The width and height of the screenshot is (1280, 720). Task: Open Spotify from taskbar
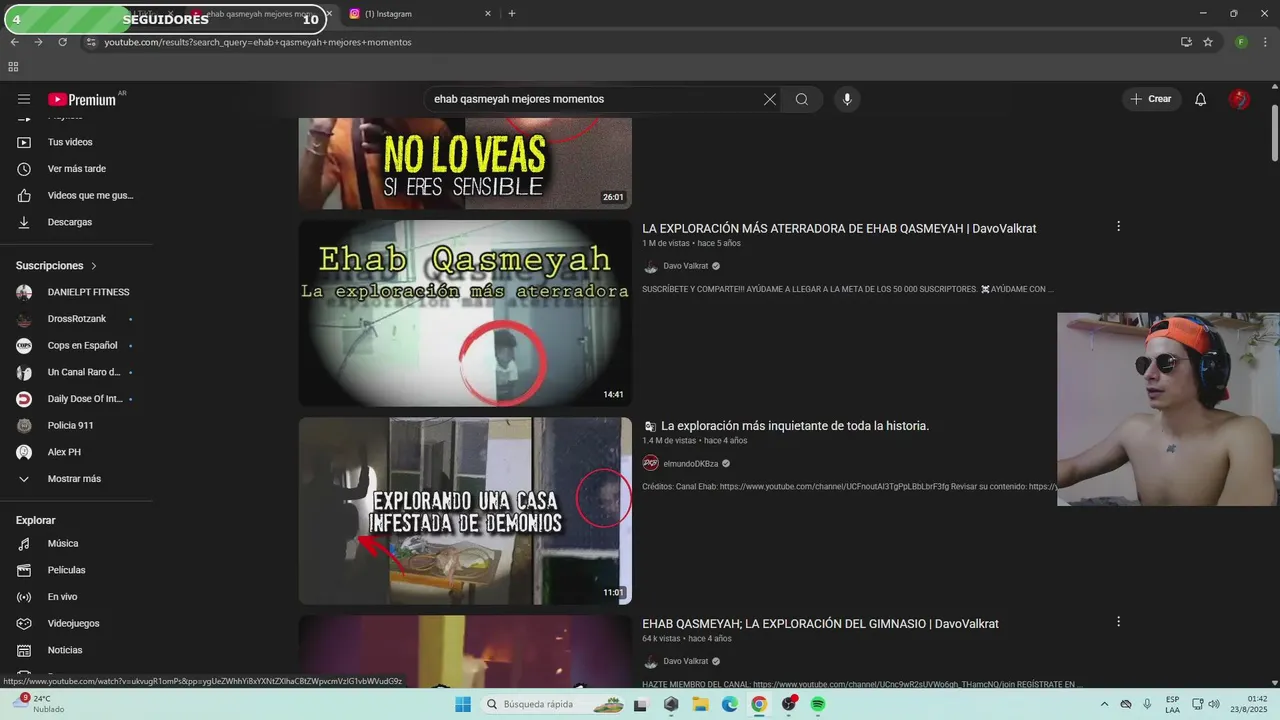[x=818, y=704]
